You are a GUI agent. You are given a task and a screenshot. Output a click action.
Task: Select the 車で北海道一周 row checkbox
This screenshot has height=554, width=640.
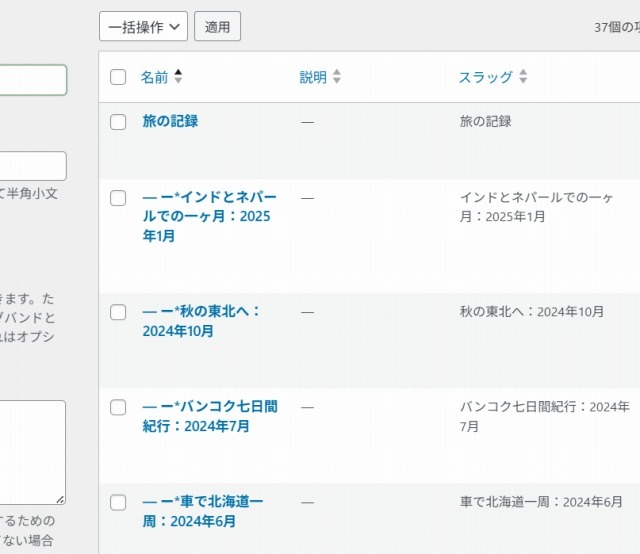[x=118, y=502]
